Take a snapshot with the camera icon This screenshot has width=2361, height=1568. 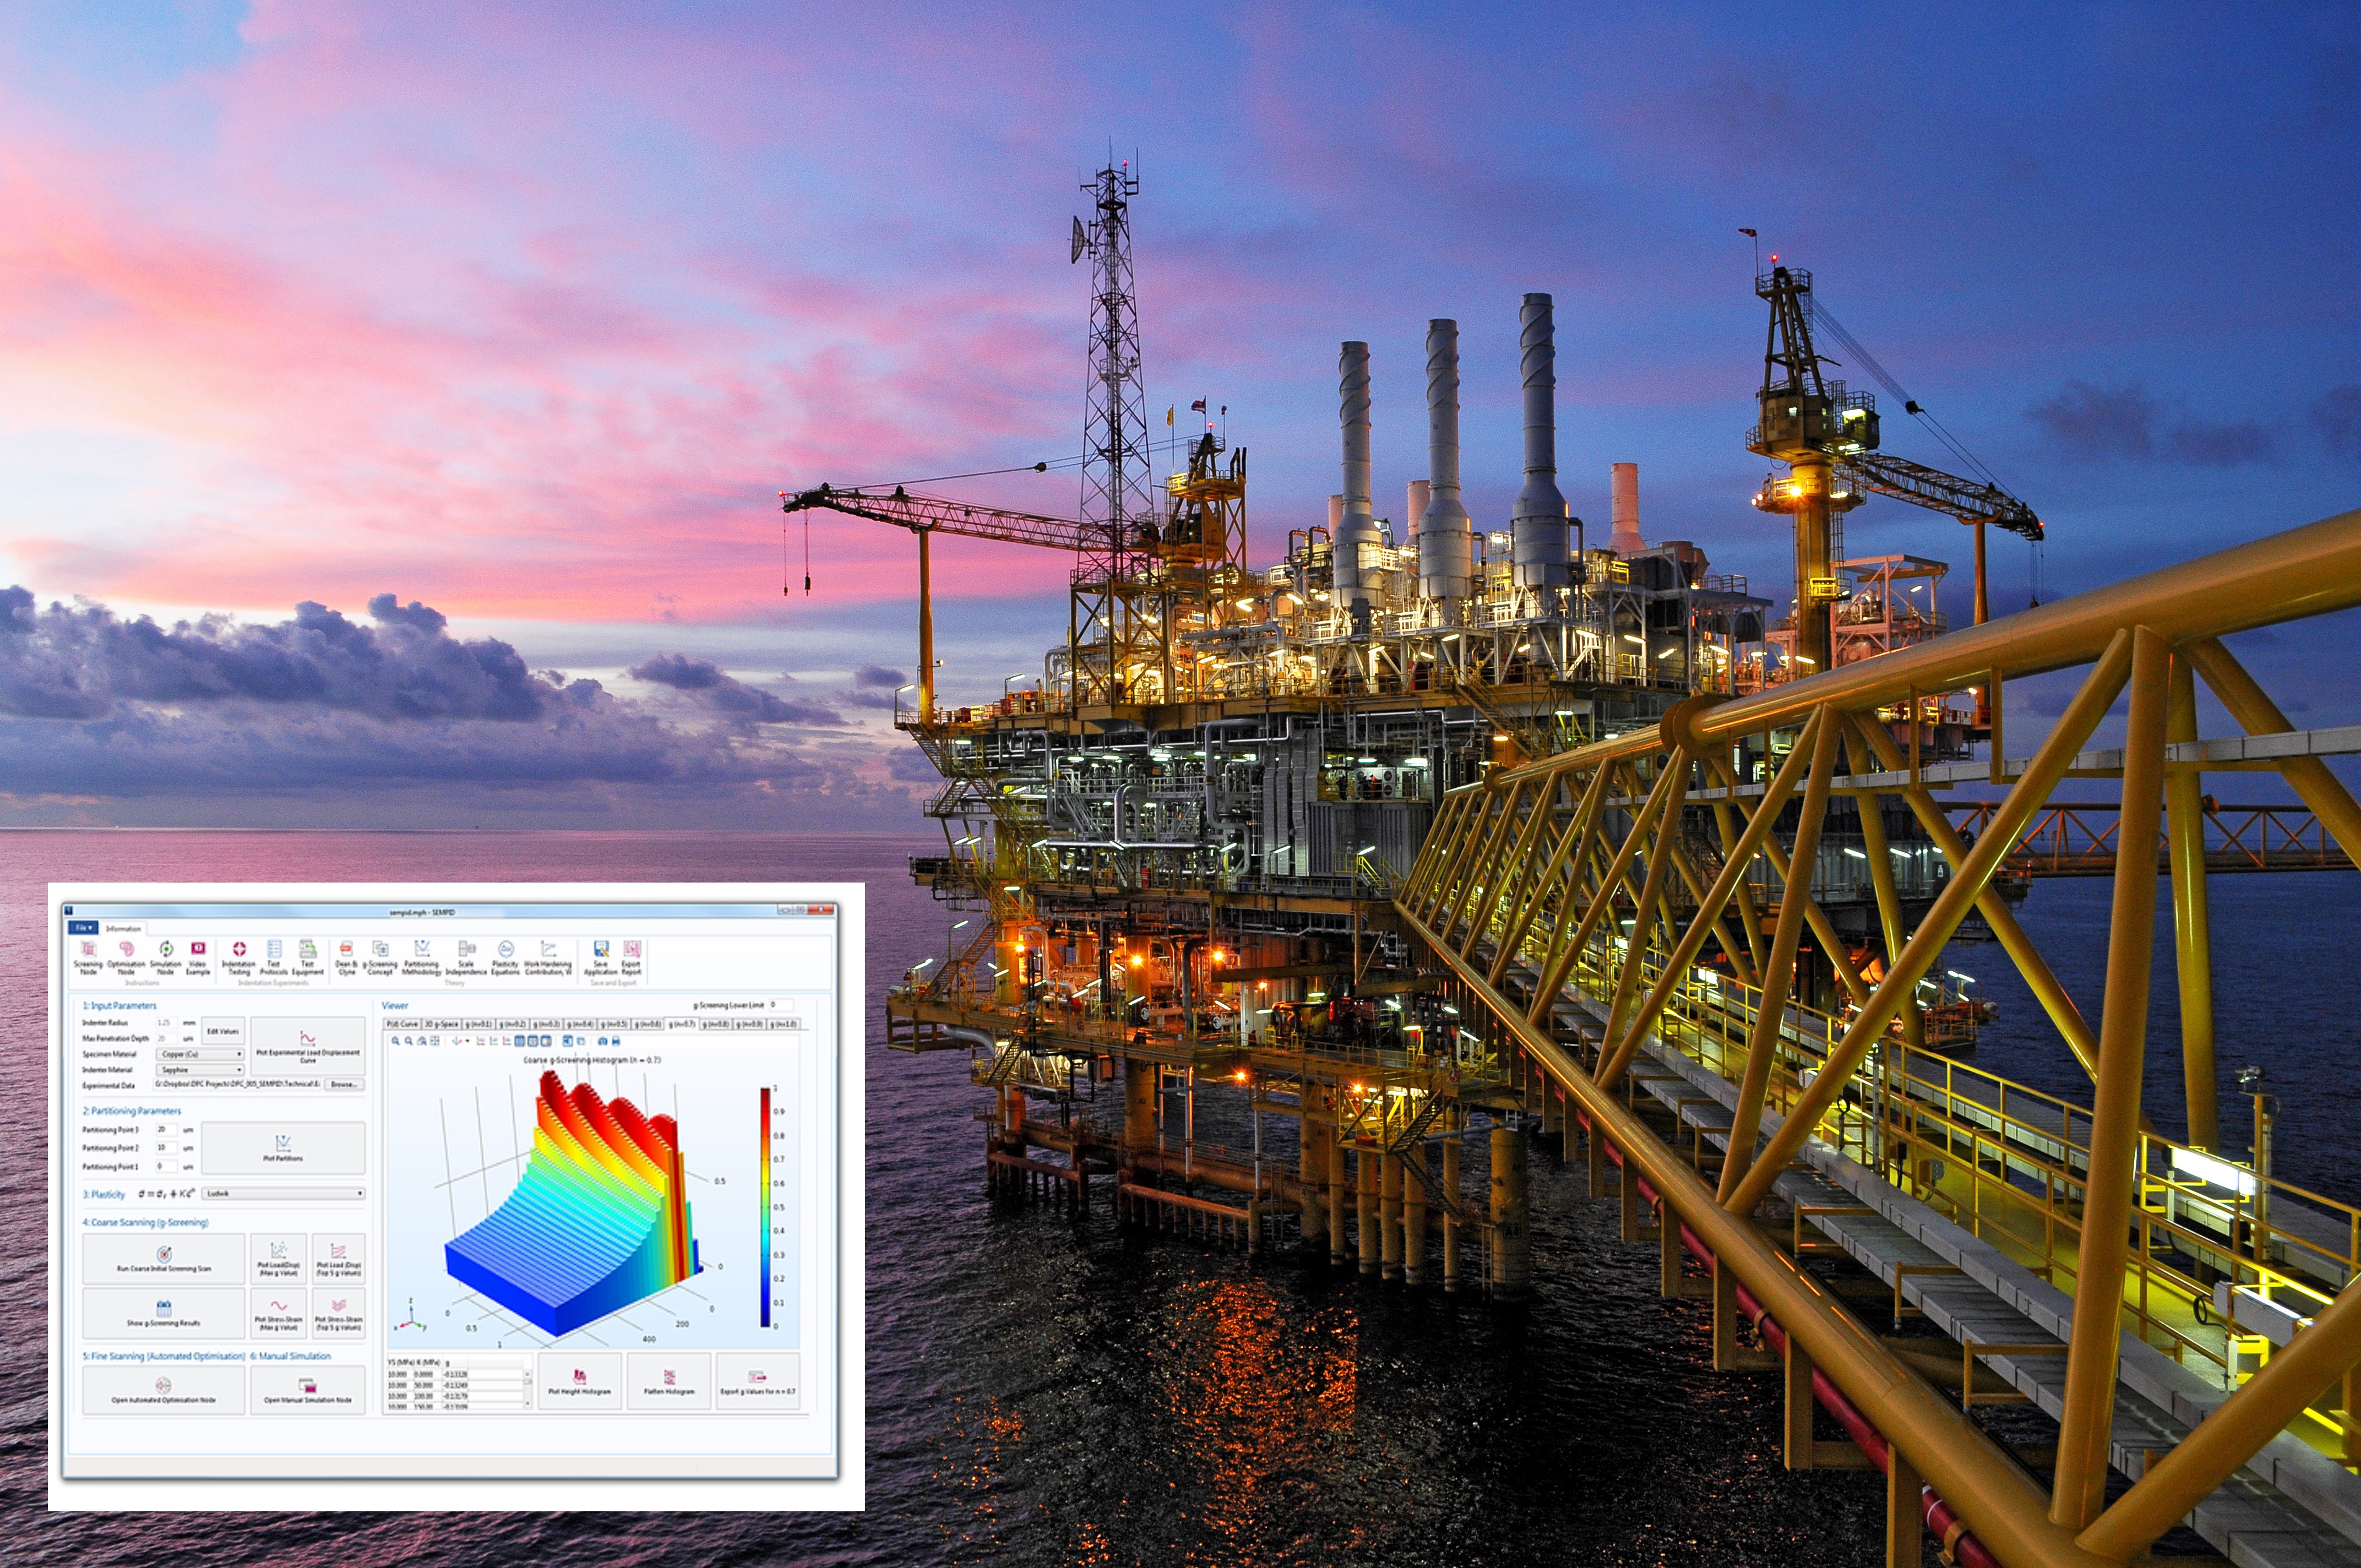click(x=602, y=1041)
